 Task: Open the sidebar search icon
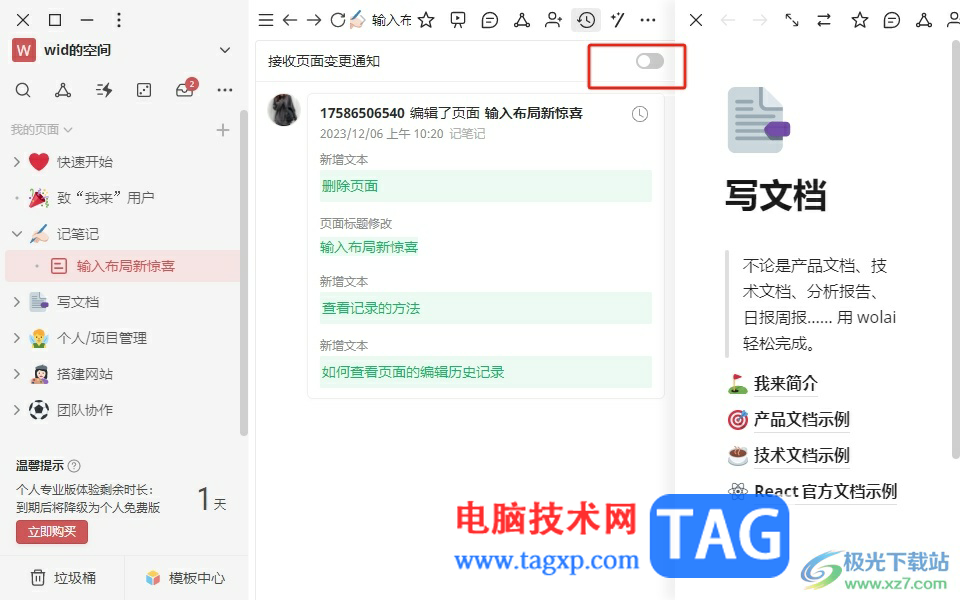click(23, 91)
